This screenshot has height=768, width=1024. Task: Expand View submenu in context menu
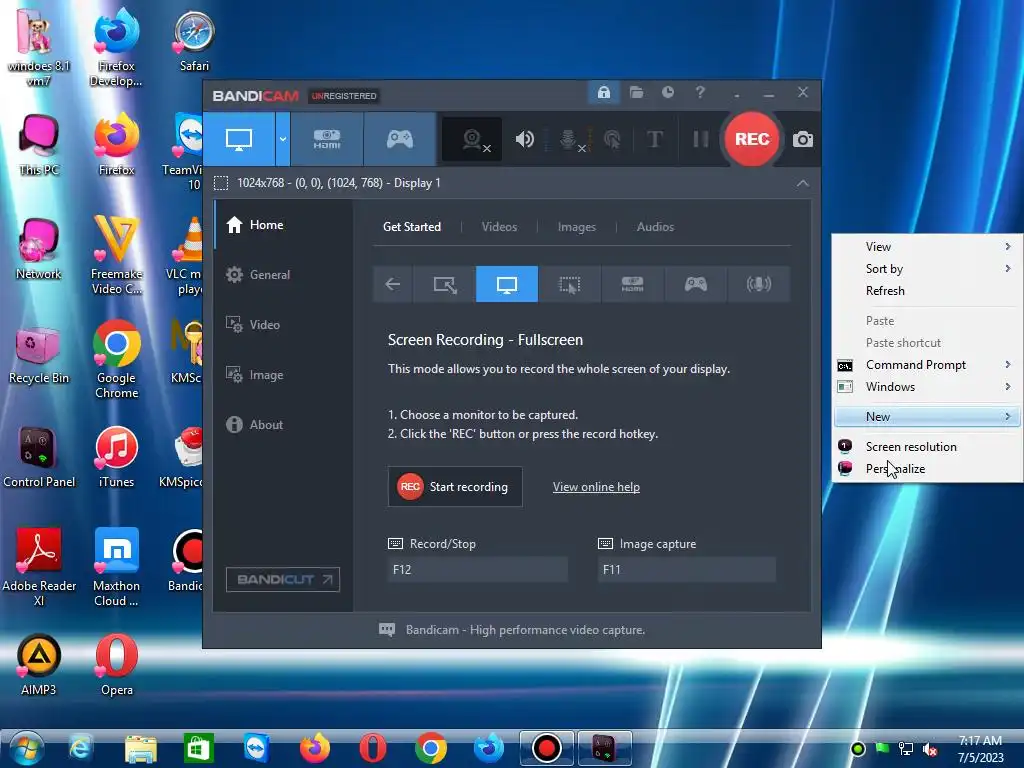pos(928,247)
